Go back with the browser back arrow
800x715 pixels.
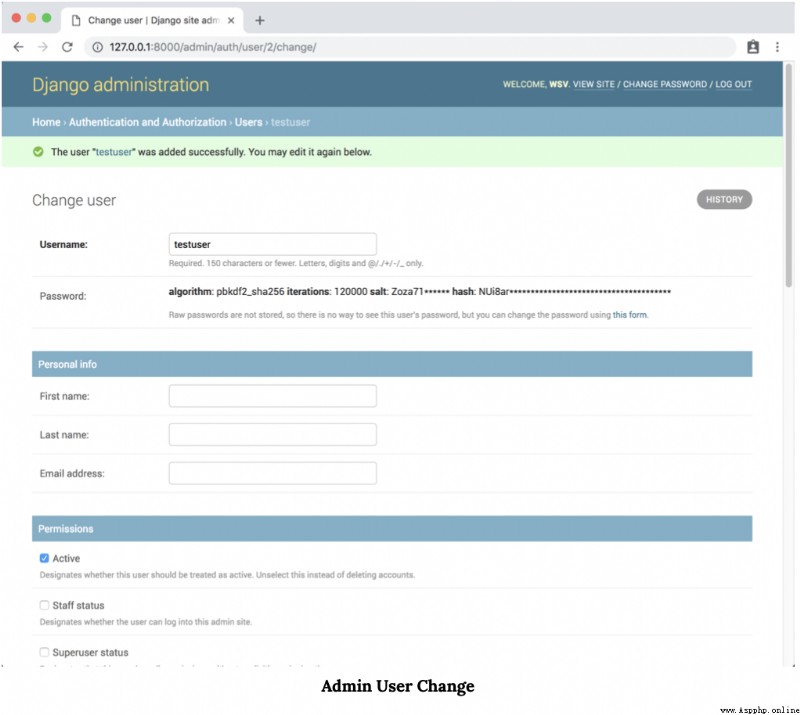(18, 47)
